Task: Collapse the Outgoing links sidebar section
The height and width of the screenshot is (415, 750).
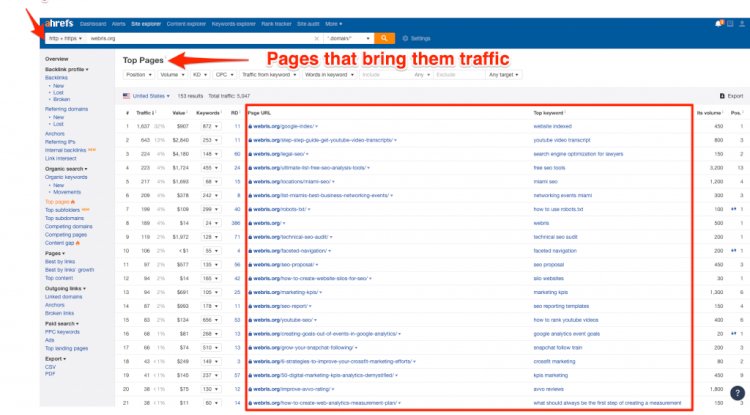Action: point(66,288)
